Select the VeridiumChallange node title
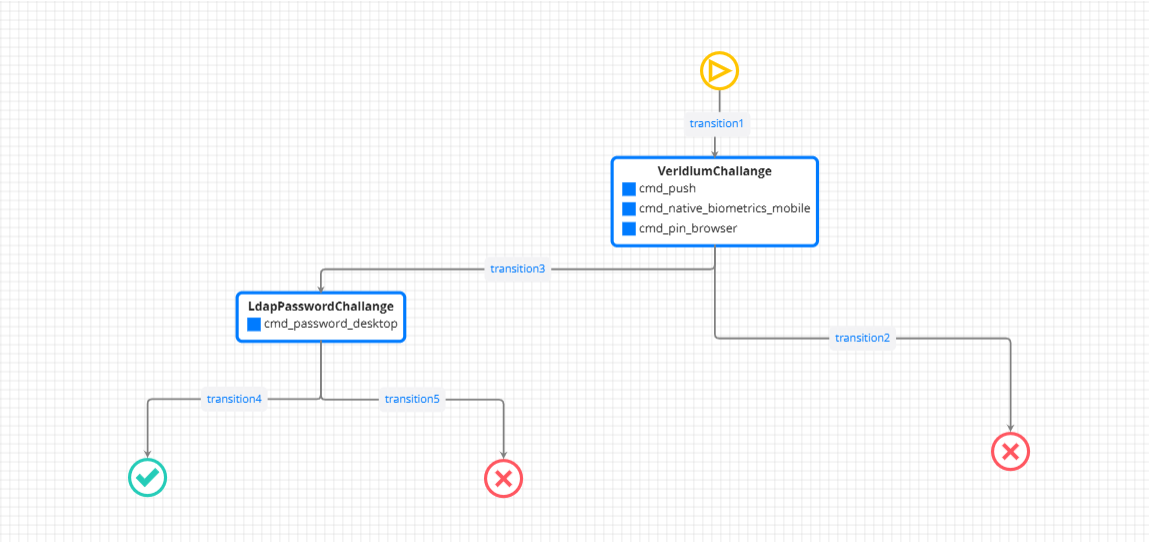This screenshot has height=542, width=1149. point(714,171)
